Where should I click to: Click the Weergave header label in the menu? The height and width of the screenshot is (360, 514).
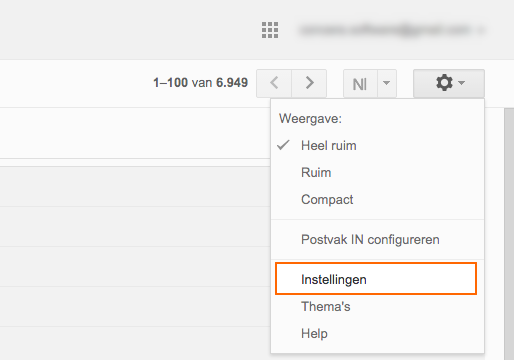(310, 118)
